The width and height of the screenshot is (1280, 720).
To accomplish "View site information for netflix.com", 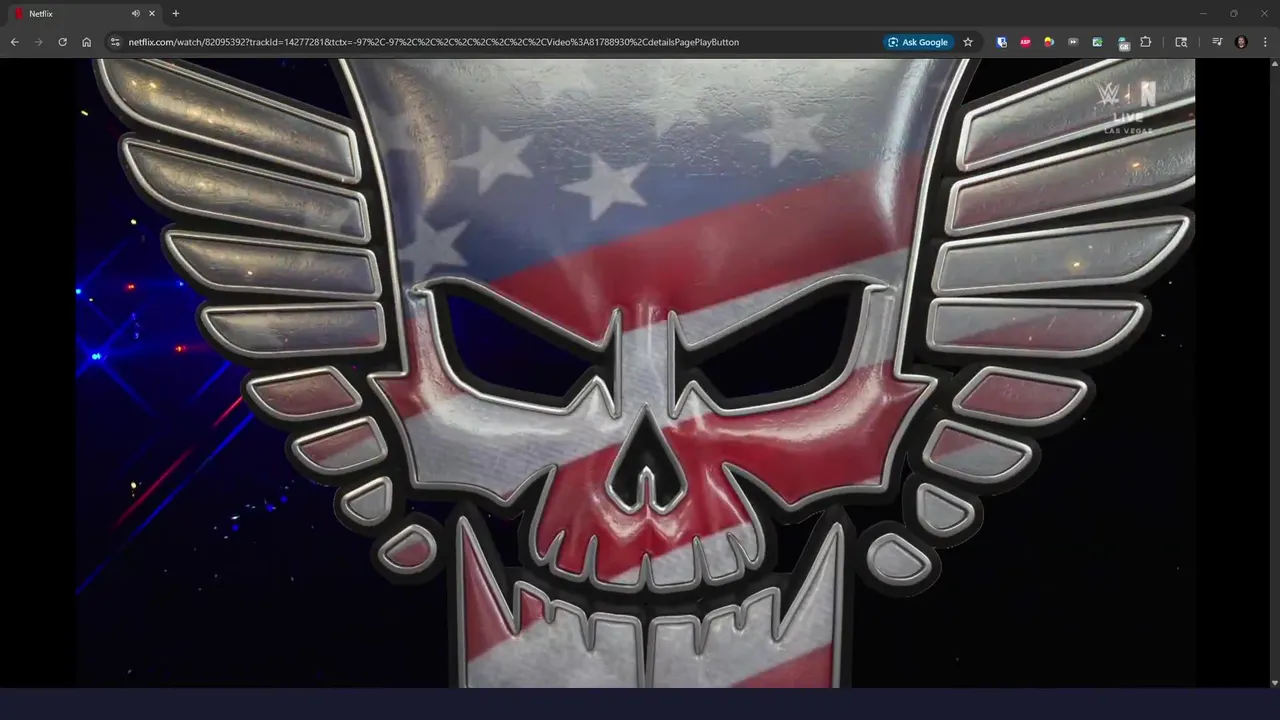I will pos(115,42).
